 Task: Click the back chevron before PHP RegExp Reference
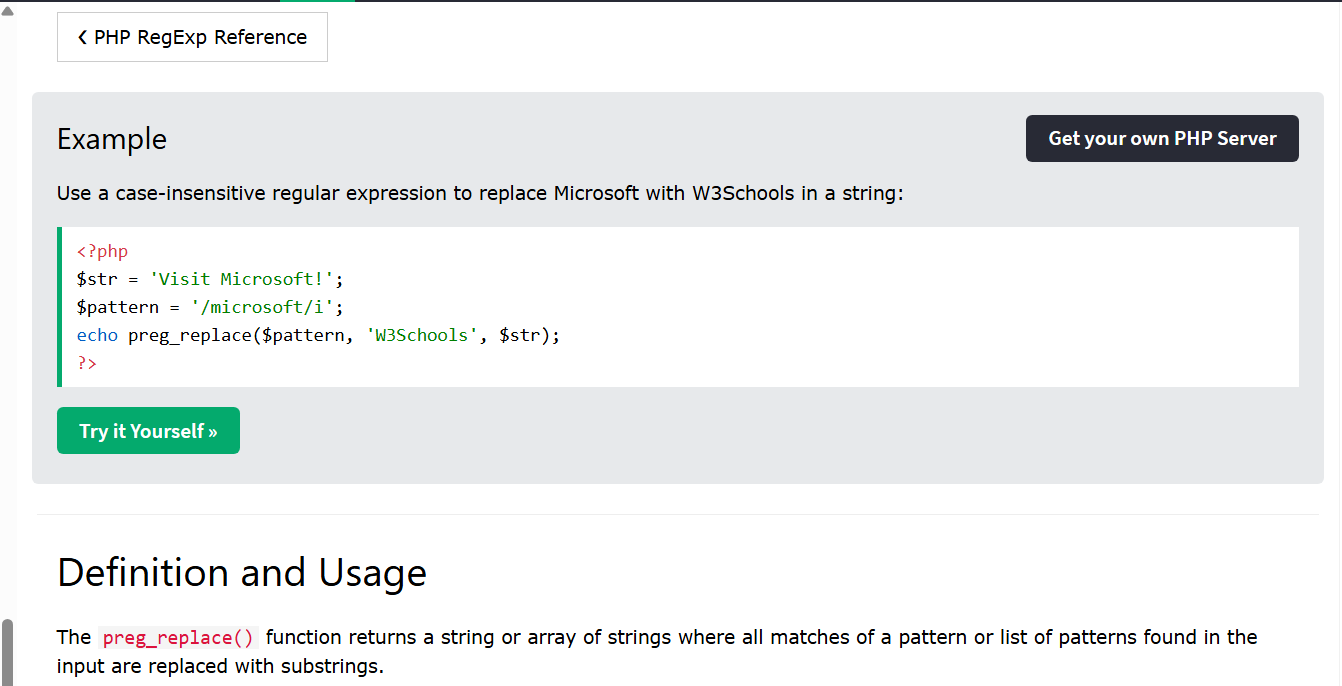pyautogui.click(x=82, y=38)
